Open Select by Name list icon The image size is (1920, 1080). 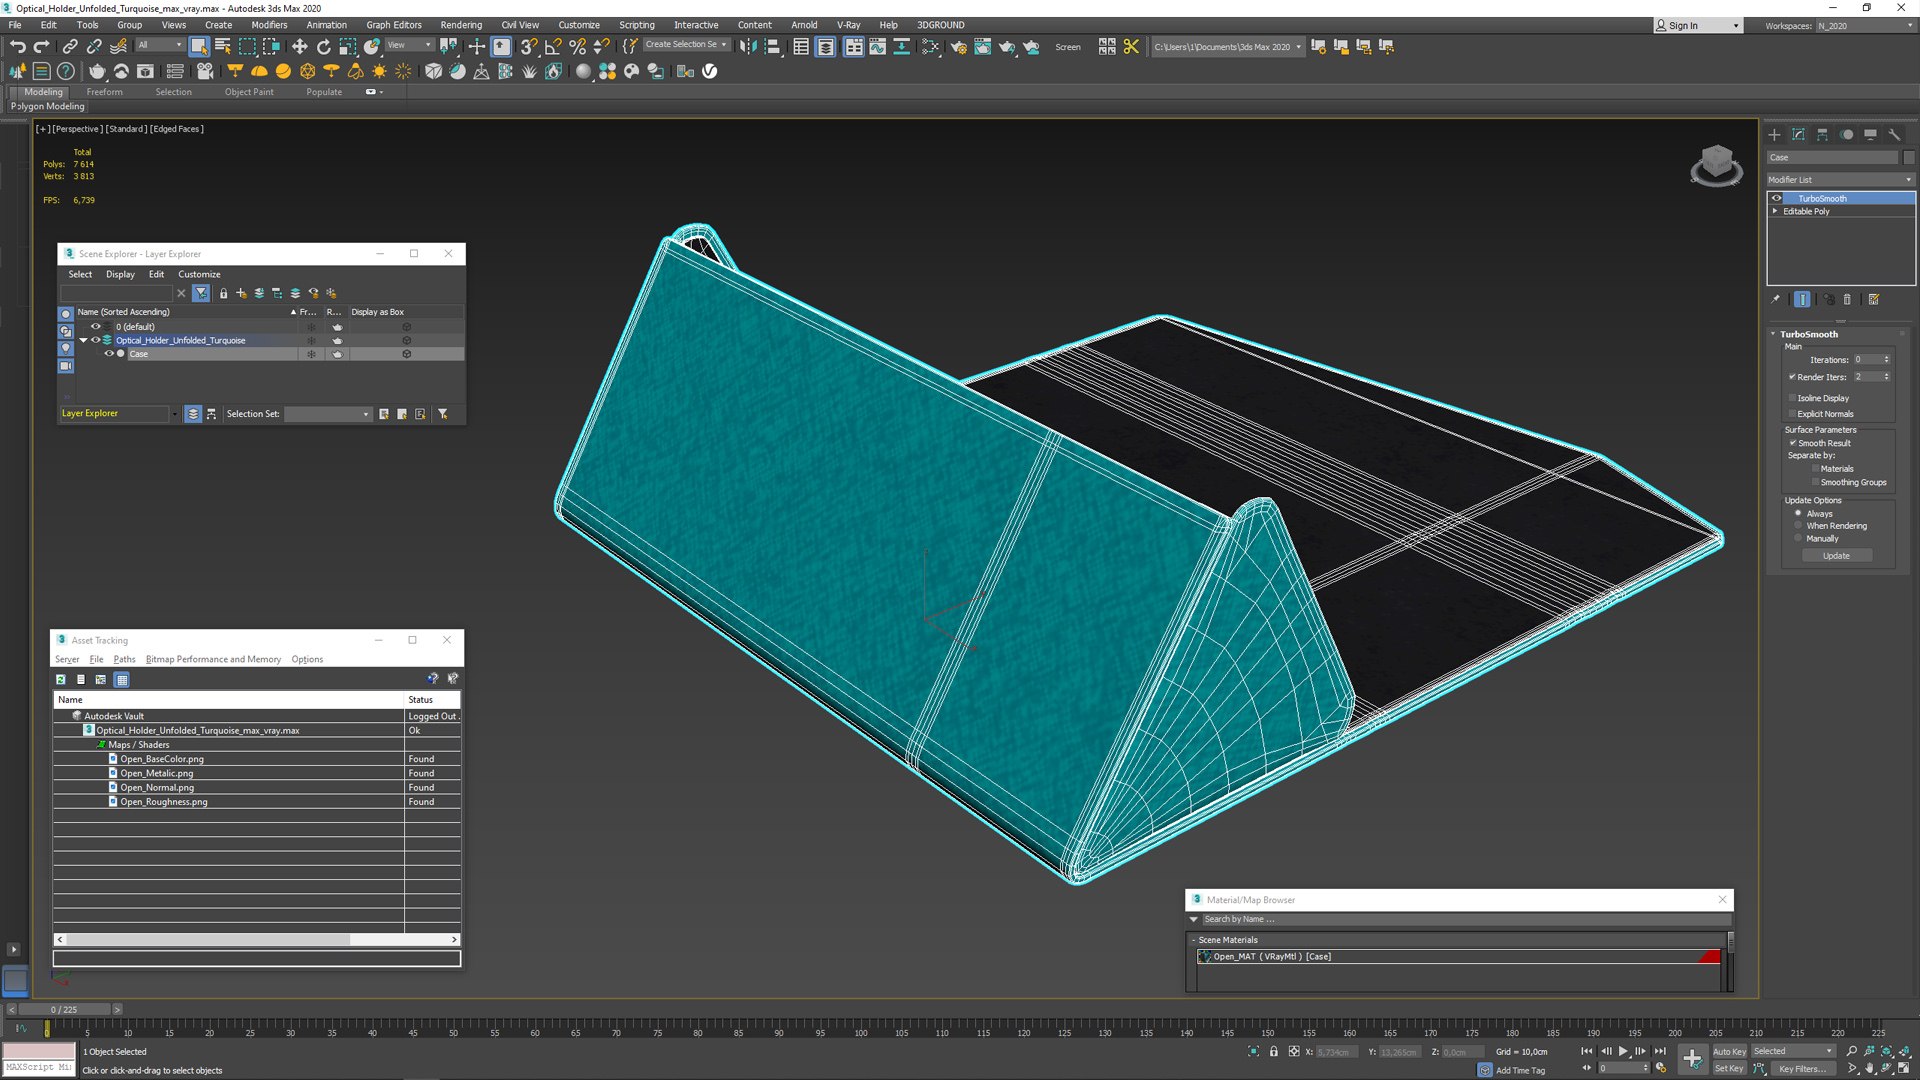223,46
